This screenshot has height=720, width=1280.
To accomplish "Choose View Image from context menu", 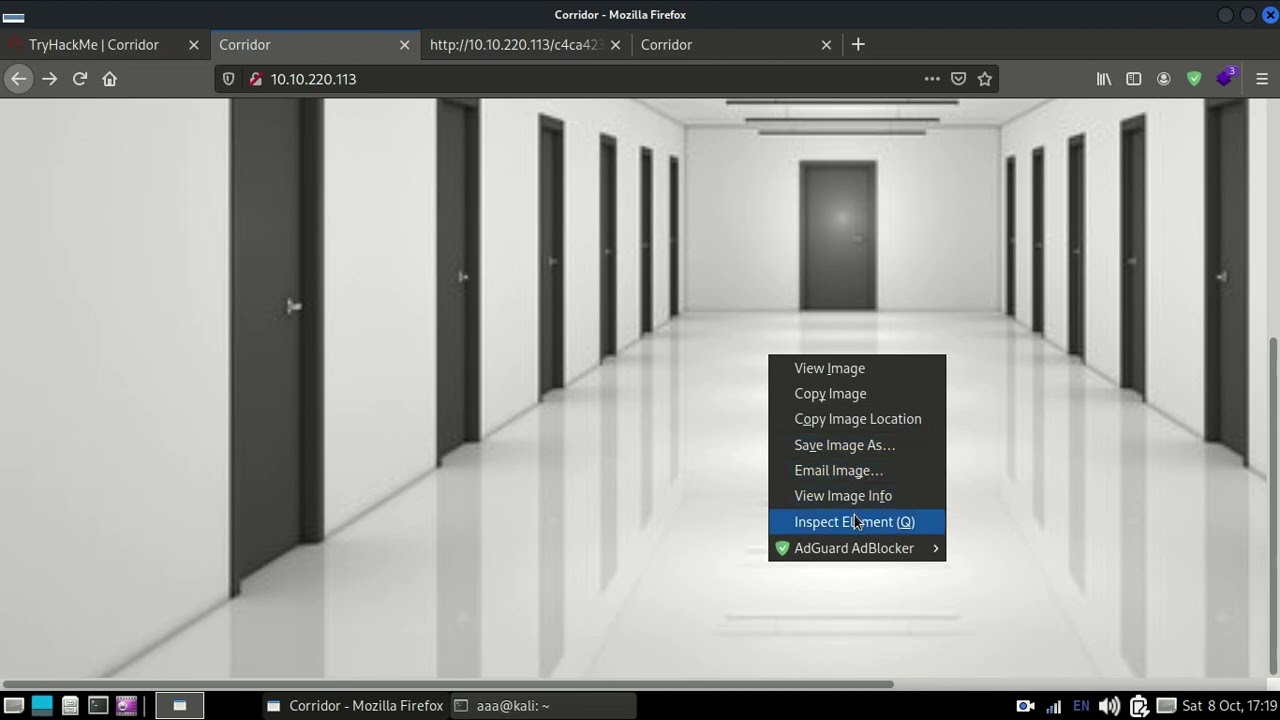I will point(857,368).
